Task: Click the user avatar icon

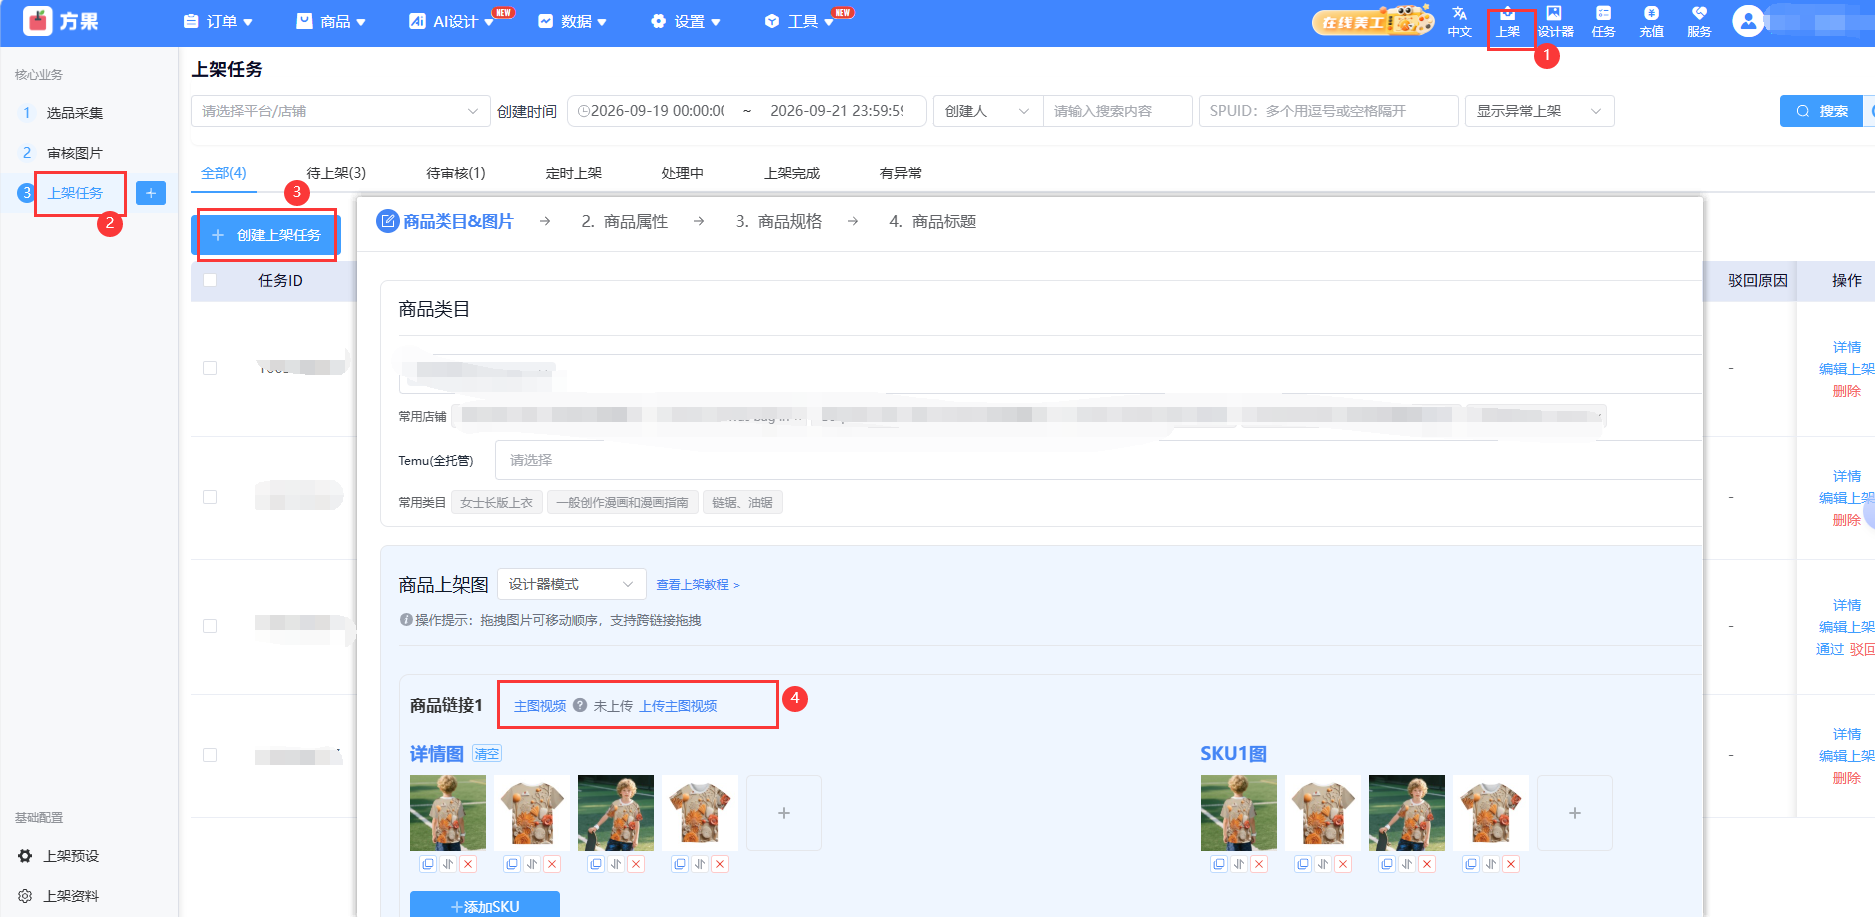Action: [x=1747, y=21]
